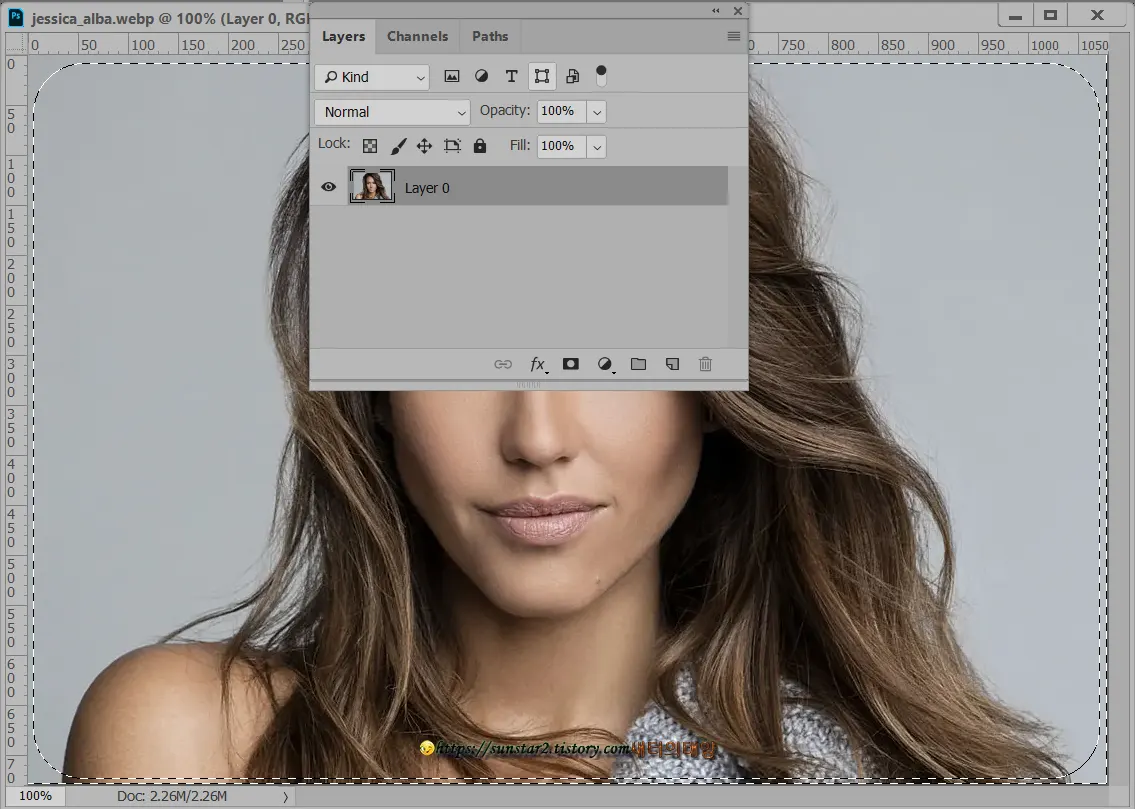Switch to the Layers tab
Image resolution: width=1135 pixels, height=809 pixels.
pos(343,36)
